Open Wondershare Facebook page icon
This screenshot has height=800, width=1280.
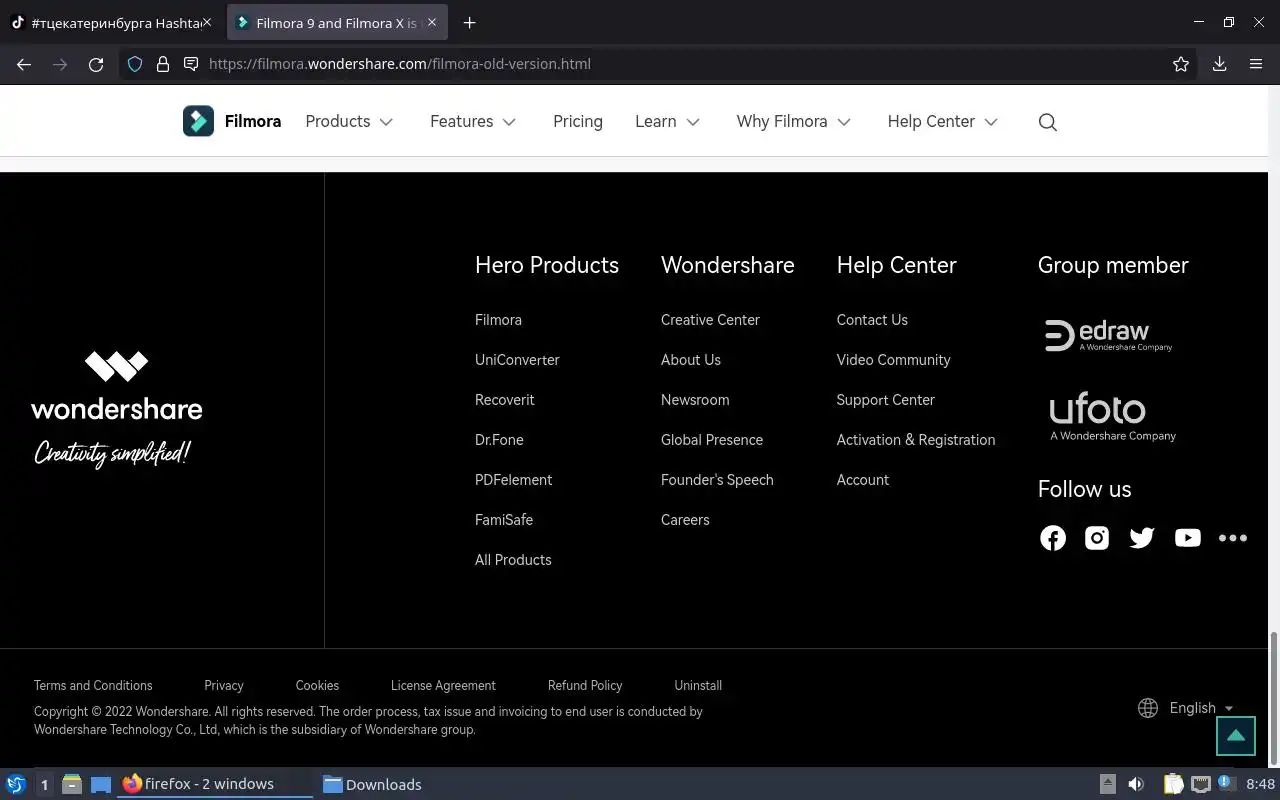tap(1053, 538)
